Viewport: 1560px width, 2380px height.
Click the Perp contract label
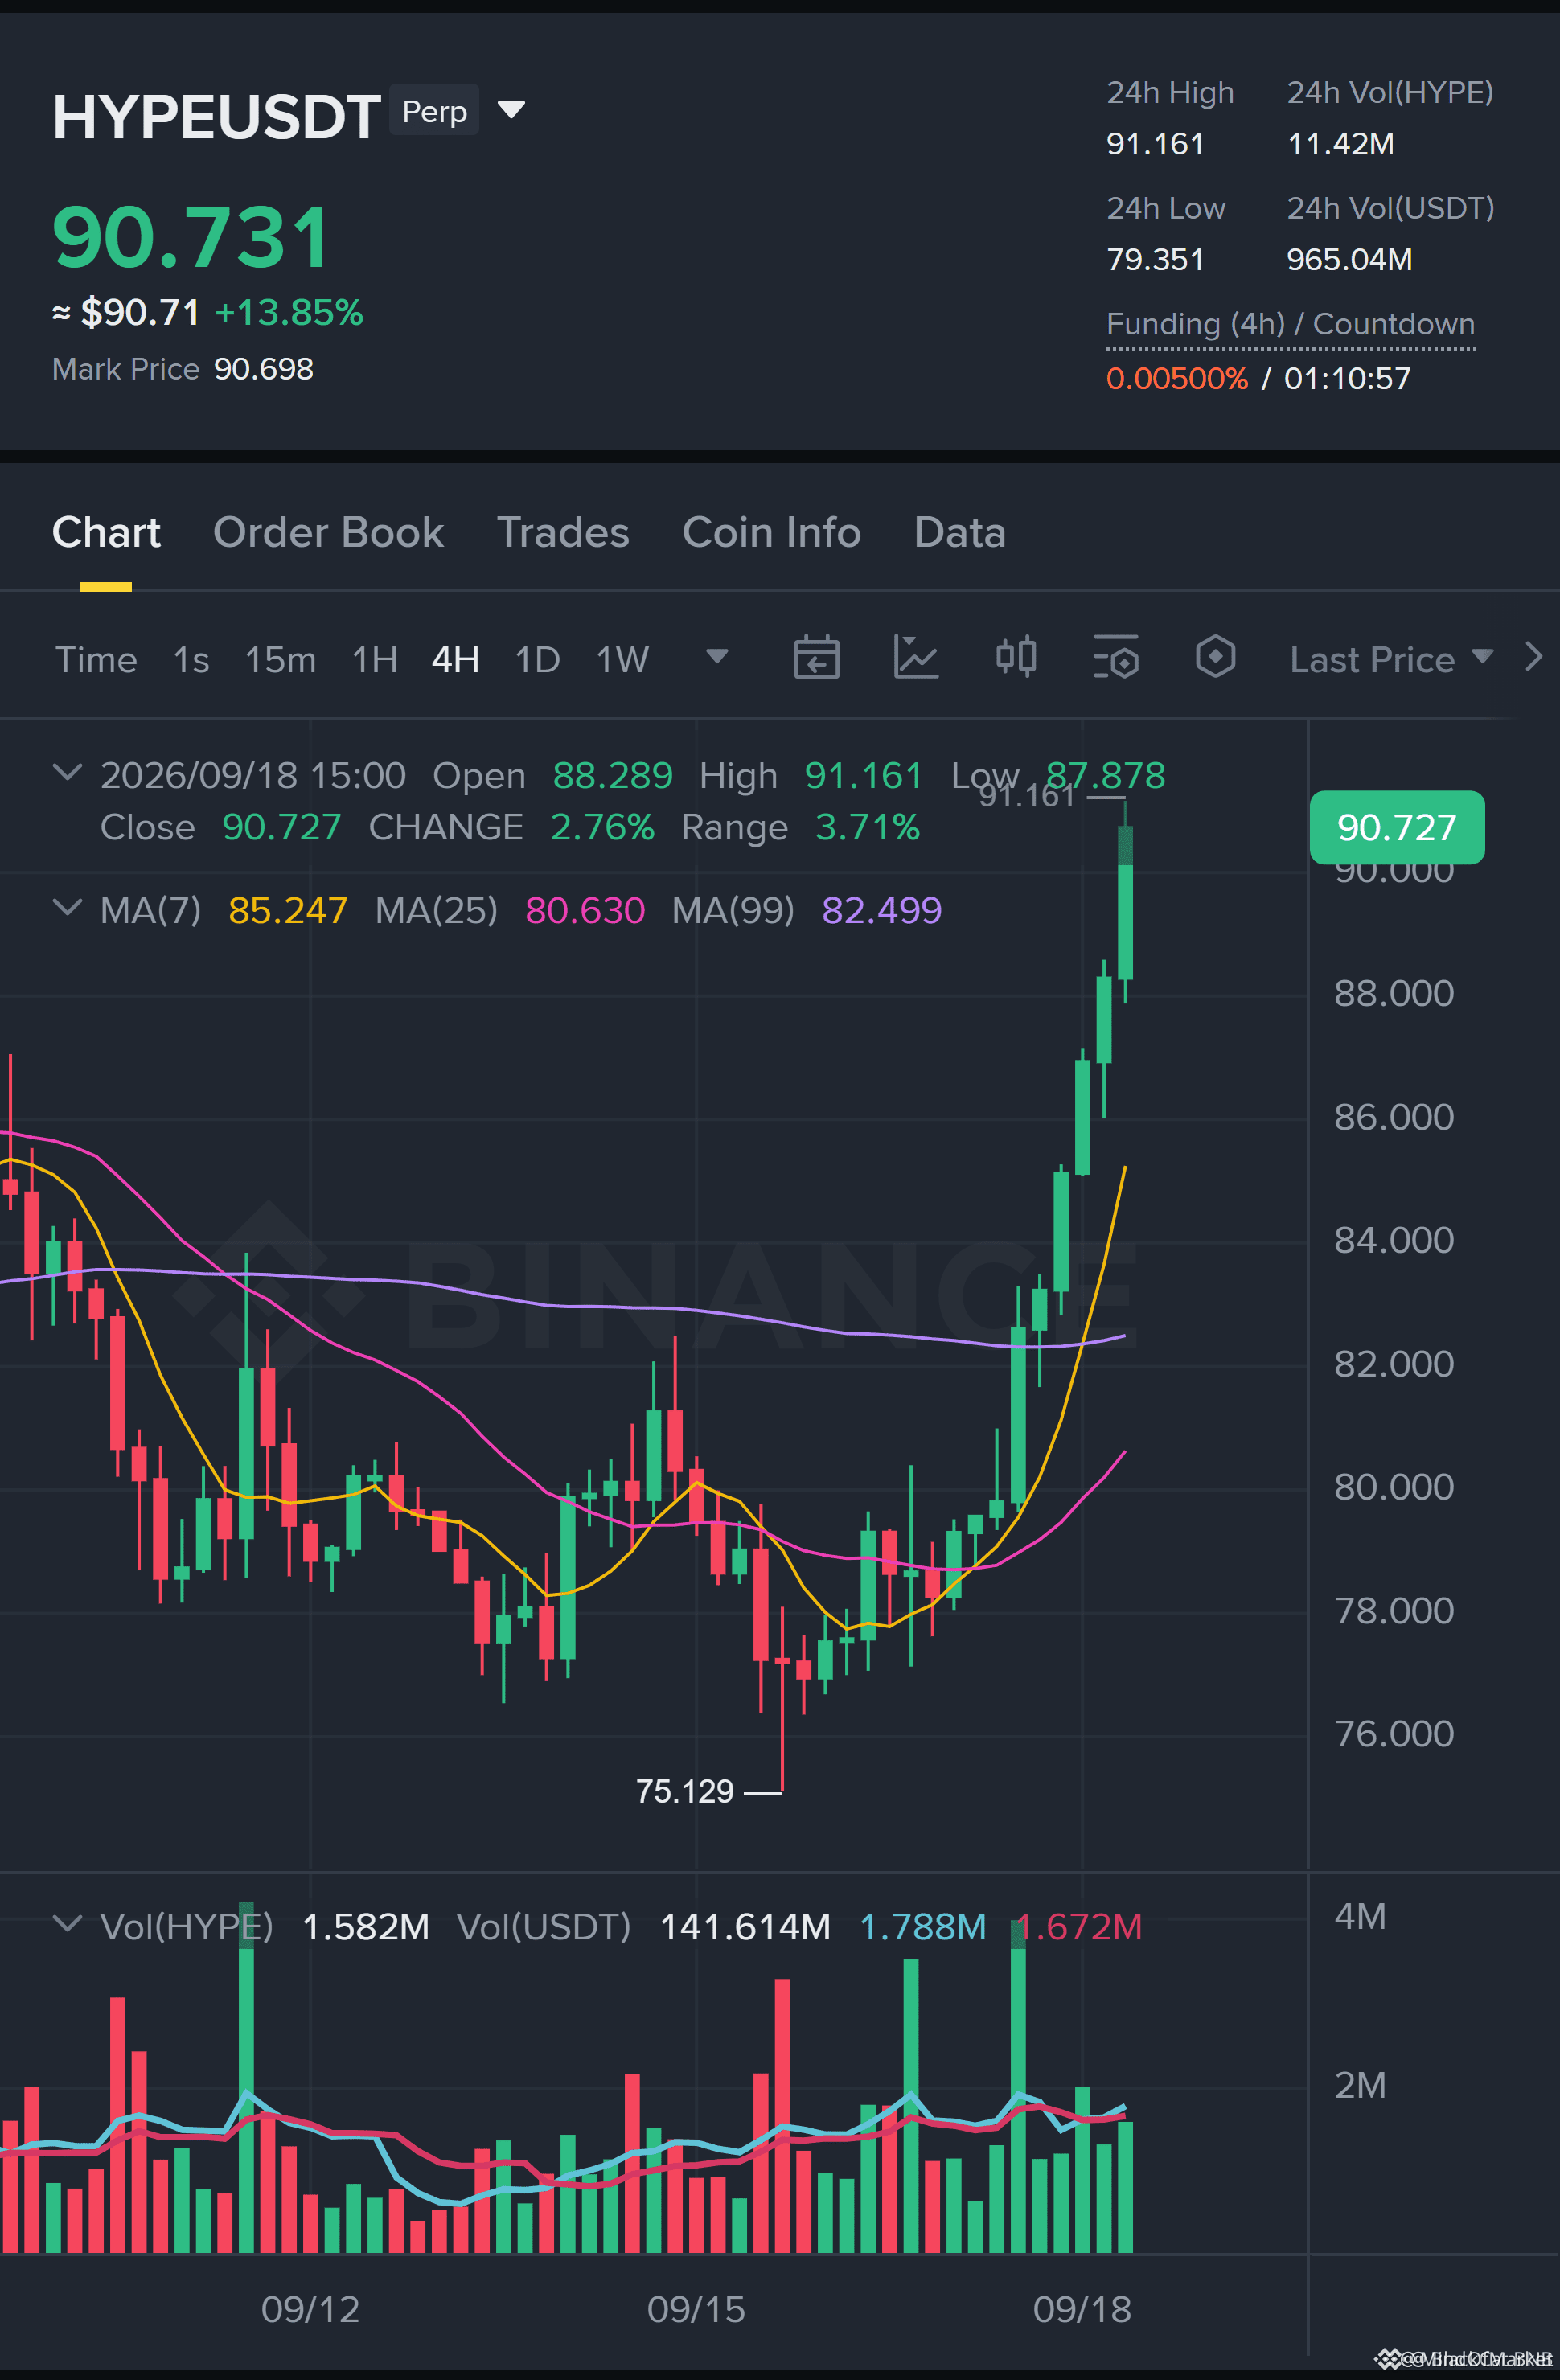[434, 110]
